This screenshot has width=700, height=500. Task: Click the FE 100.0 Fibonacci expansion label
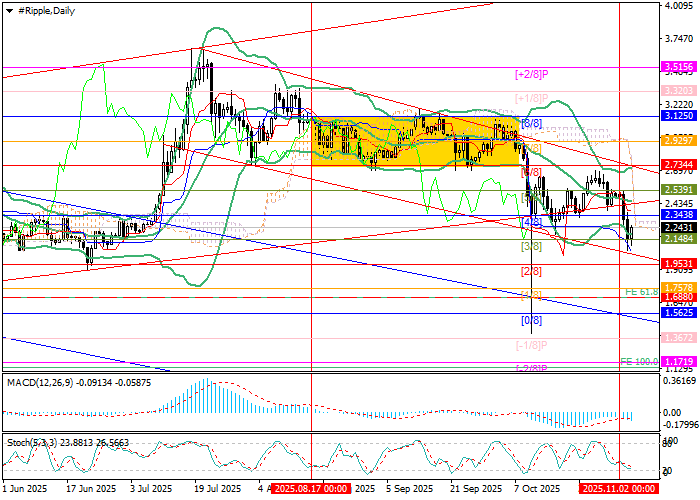[x=639, y=361]
